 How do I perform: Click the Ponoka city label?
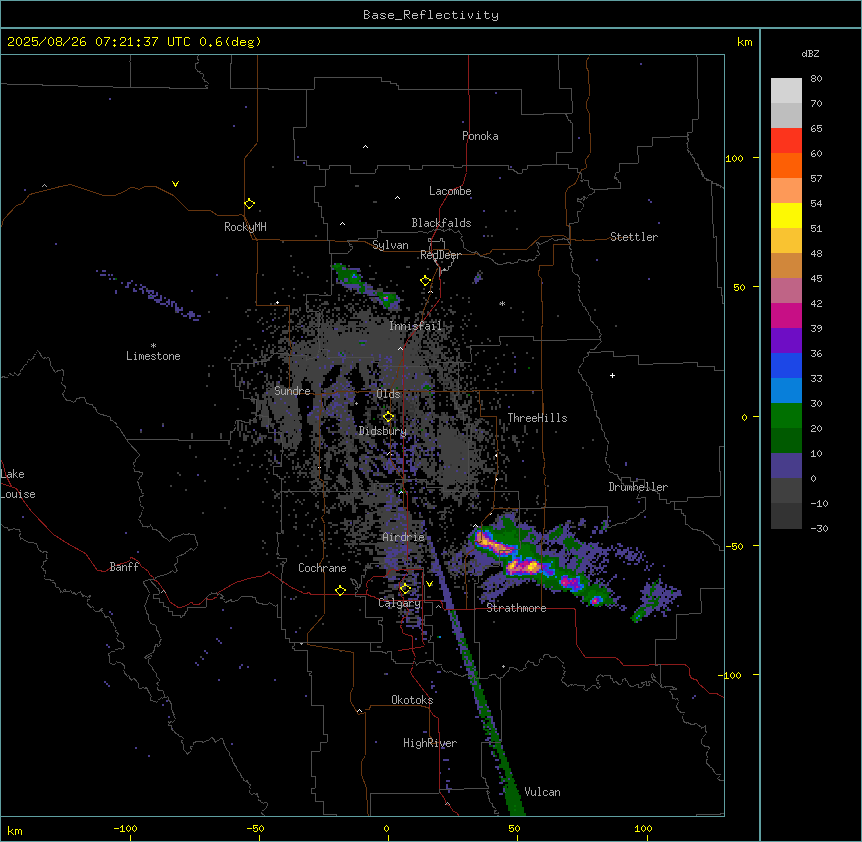pos(480,136)
